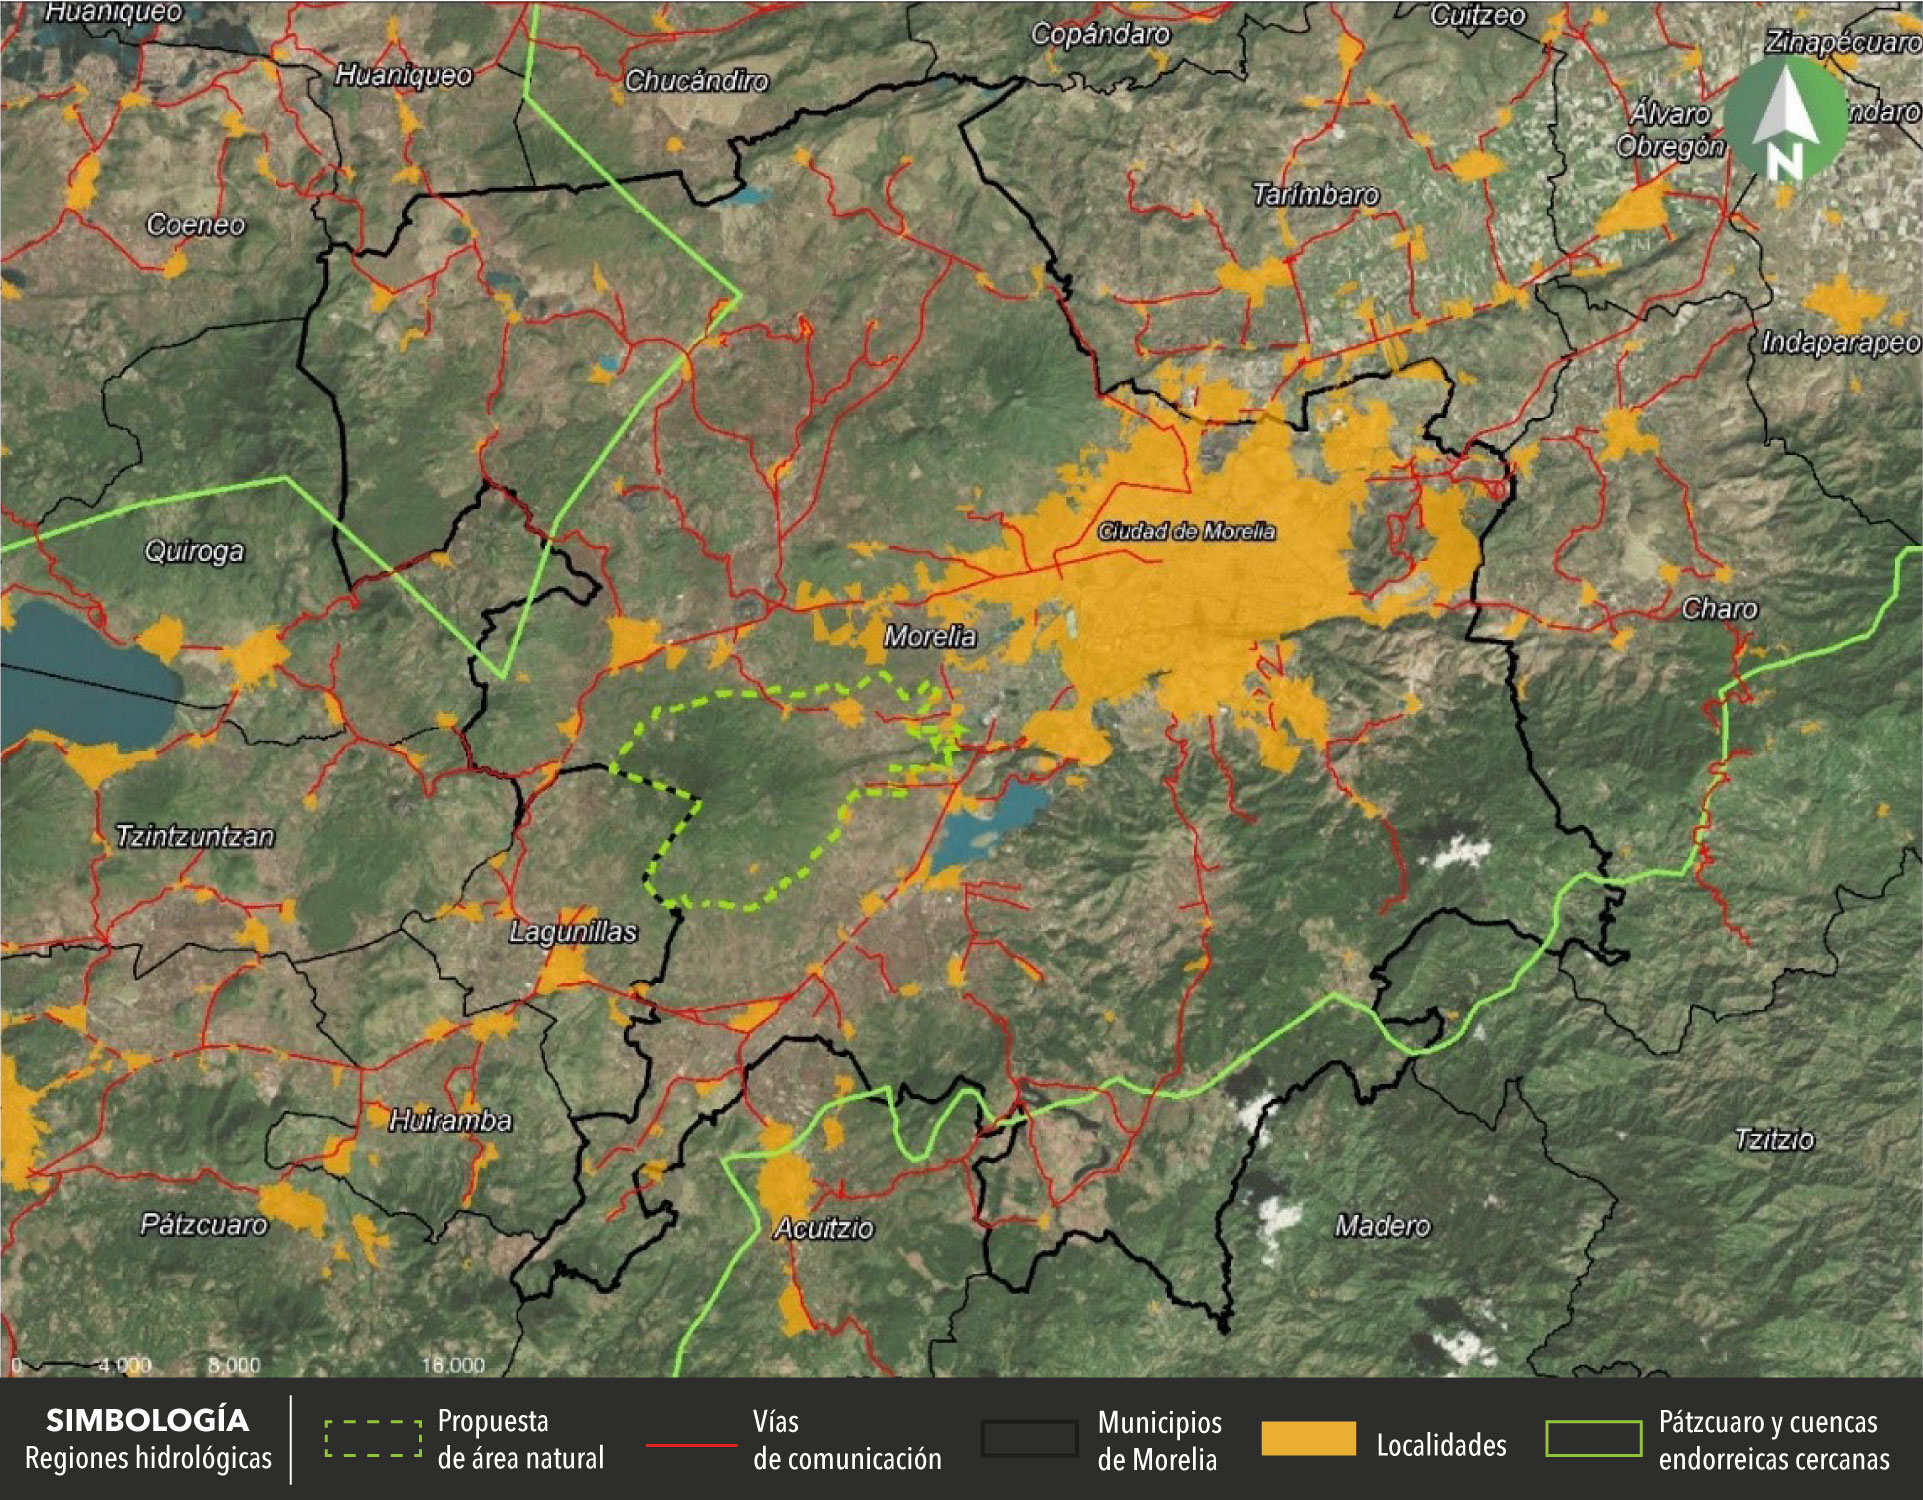Click the black Municipios de Morelia legend box

[x=1029, y=1439]
